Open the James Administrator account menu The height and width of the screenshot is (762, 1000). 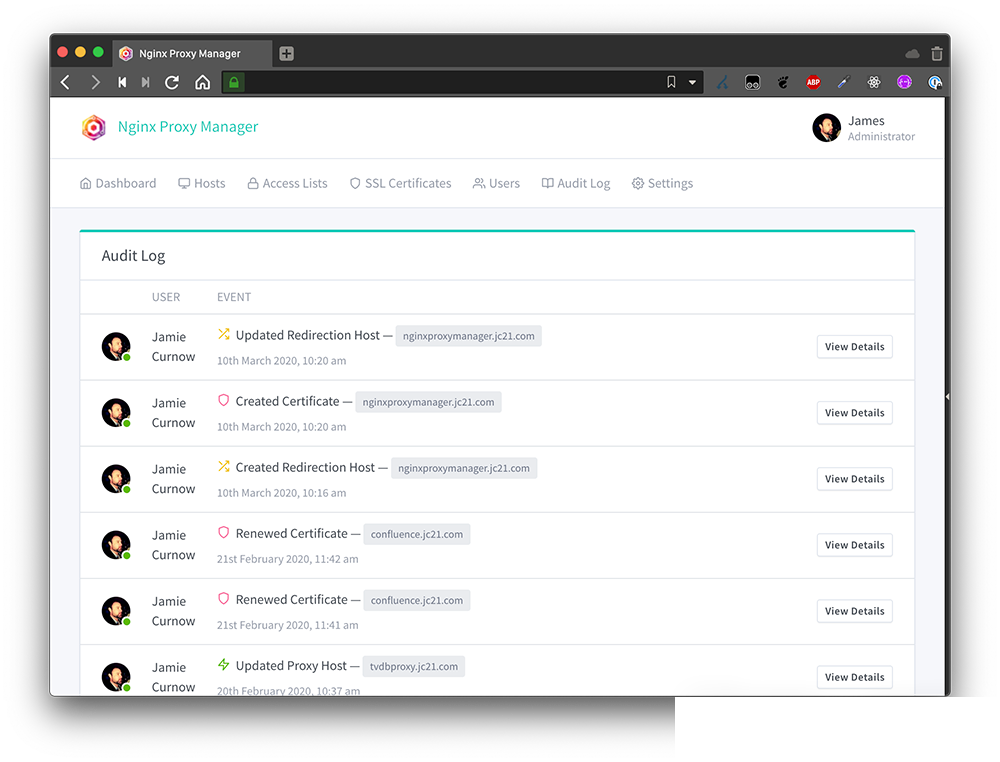pos(864,128)
